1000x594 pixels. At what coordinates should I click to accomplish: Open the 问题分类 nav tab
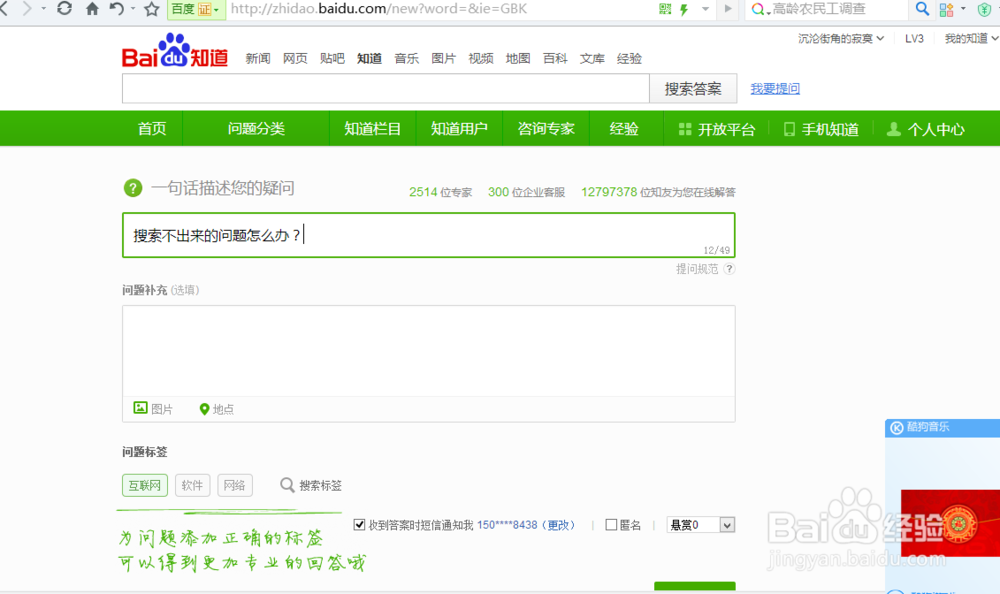(x=256, y=129)
